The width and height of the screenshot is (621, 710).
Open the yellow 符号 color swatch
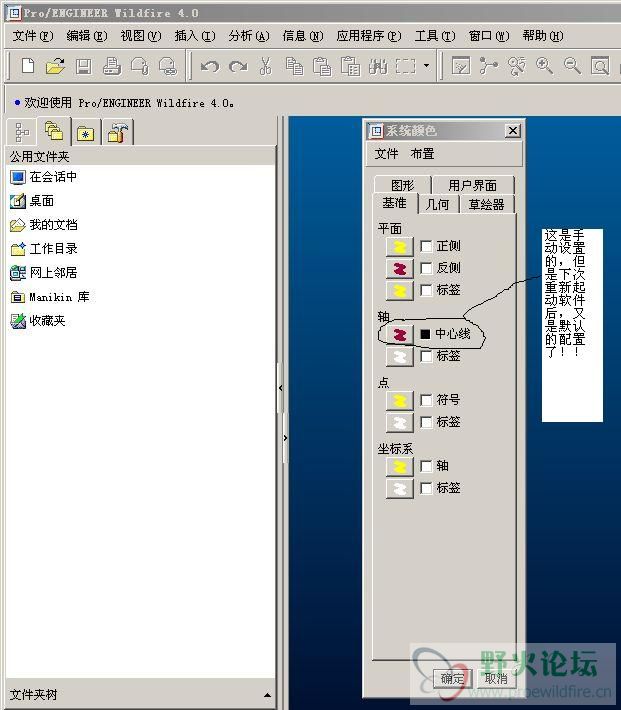click(x=400, y=401)
